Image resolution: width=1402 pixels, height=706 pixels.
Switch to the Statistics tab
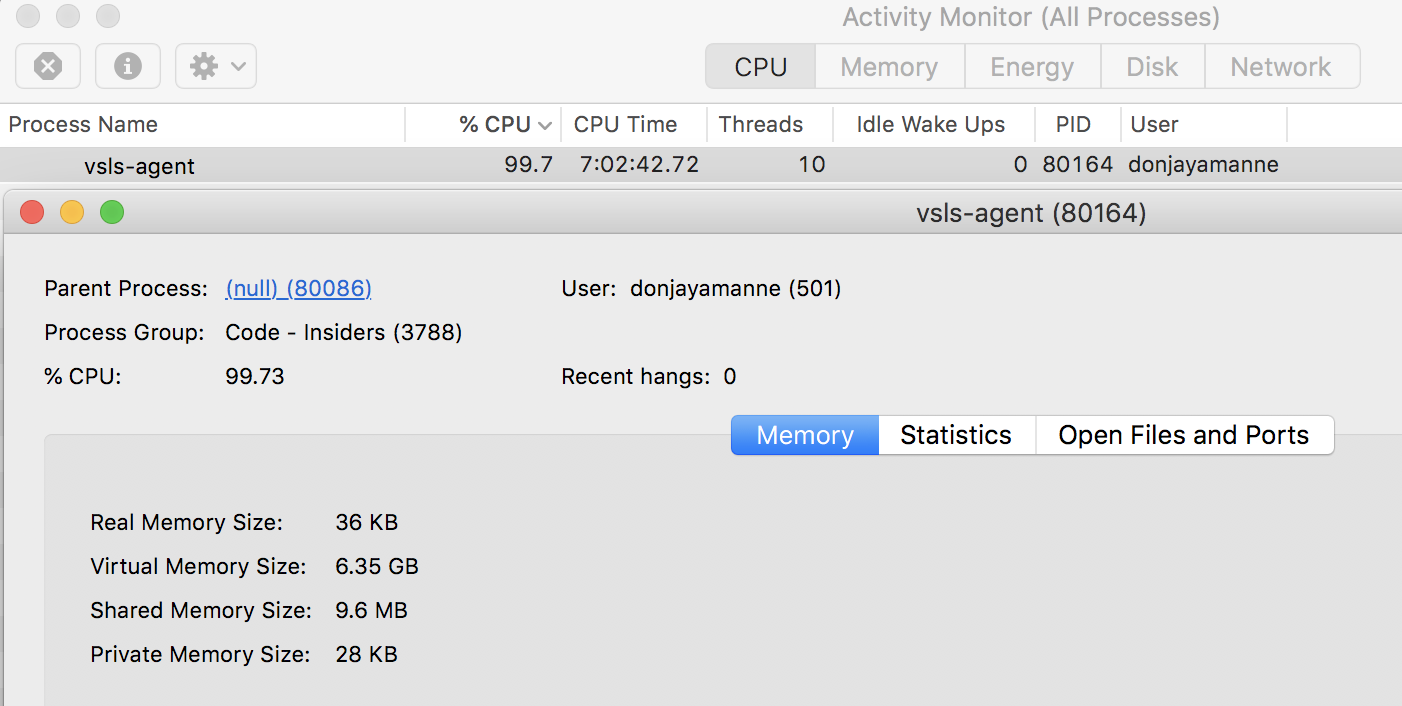coord(956,435)
